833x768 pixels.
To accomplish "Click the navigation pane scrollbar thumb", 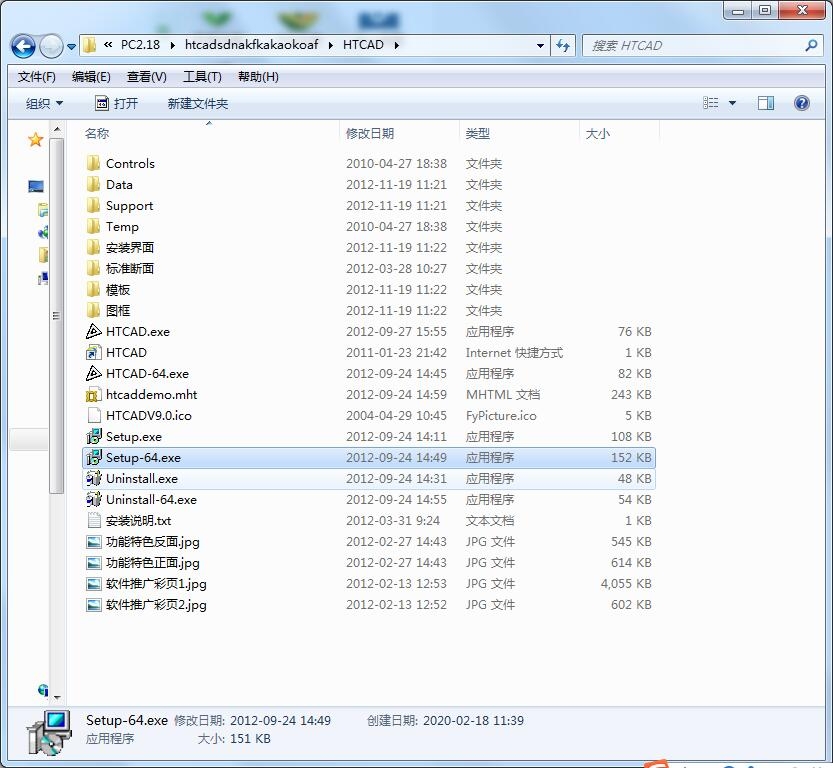I will pos(57,316).
